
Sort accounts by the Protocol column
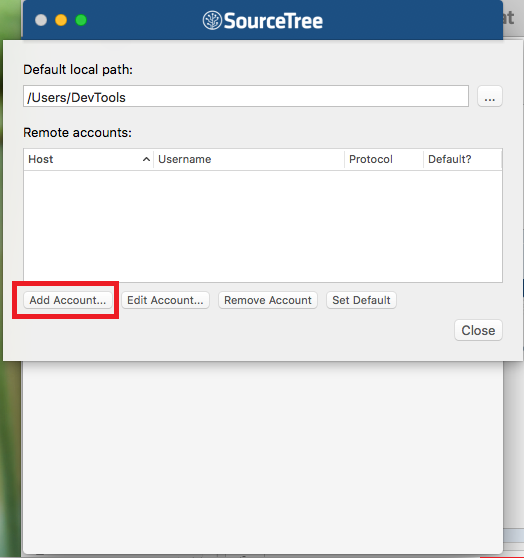[x=384, y=159]
